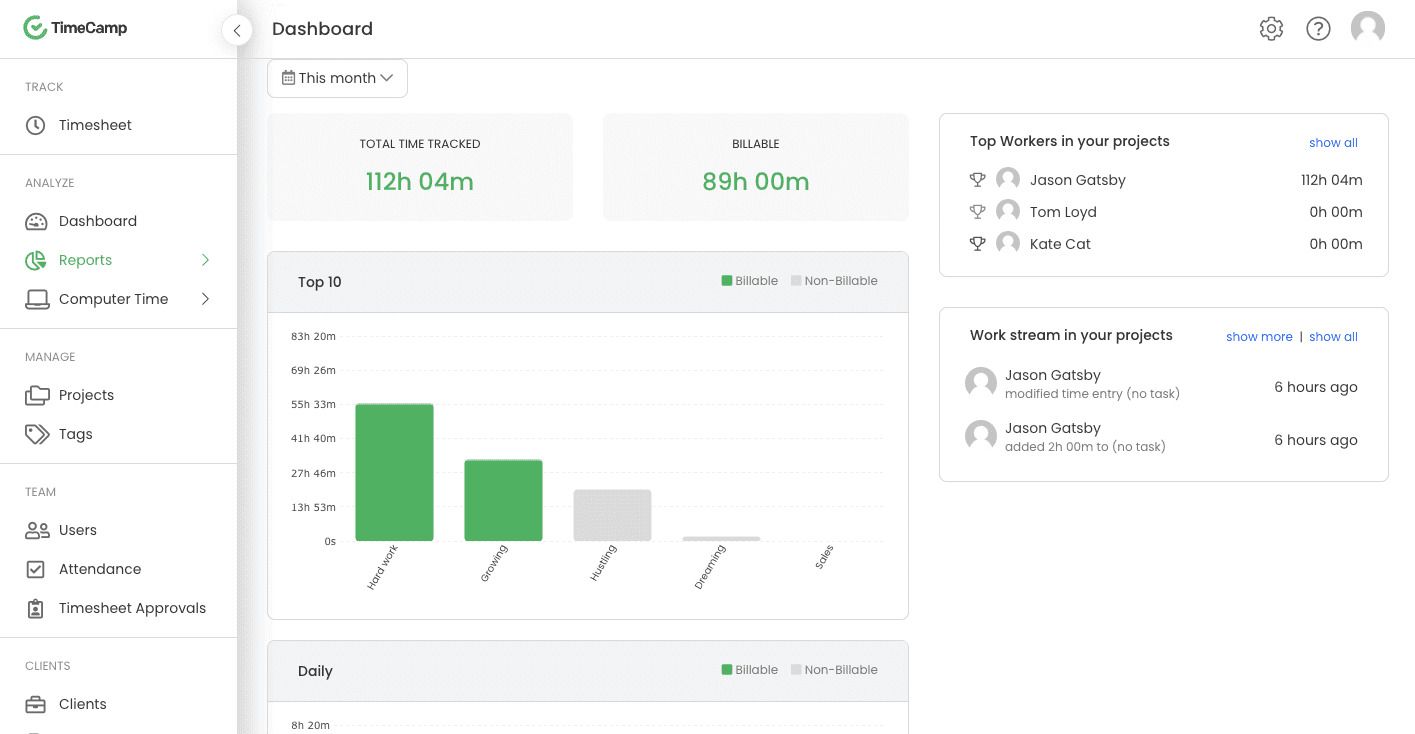
Task: Click the Projects folder icon
Action: (x=37, y=395)
